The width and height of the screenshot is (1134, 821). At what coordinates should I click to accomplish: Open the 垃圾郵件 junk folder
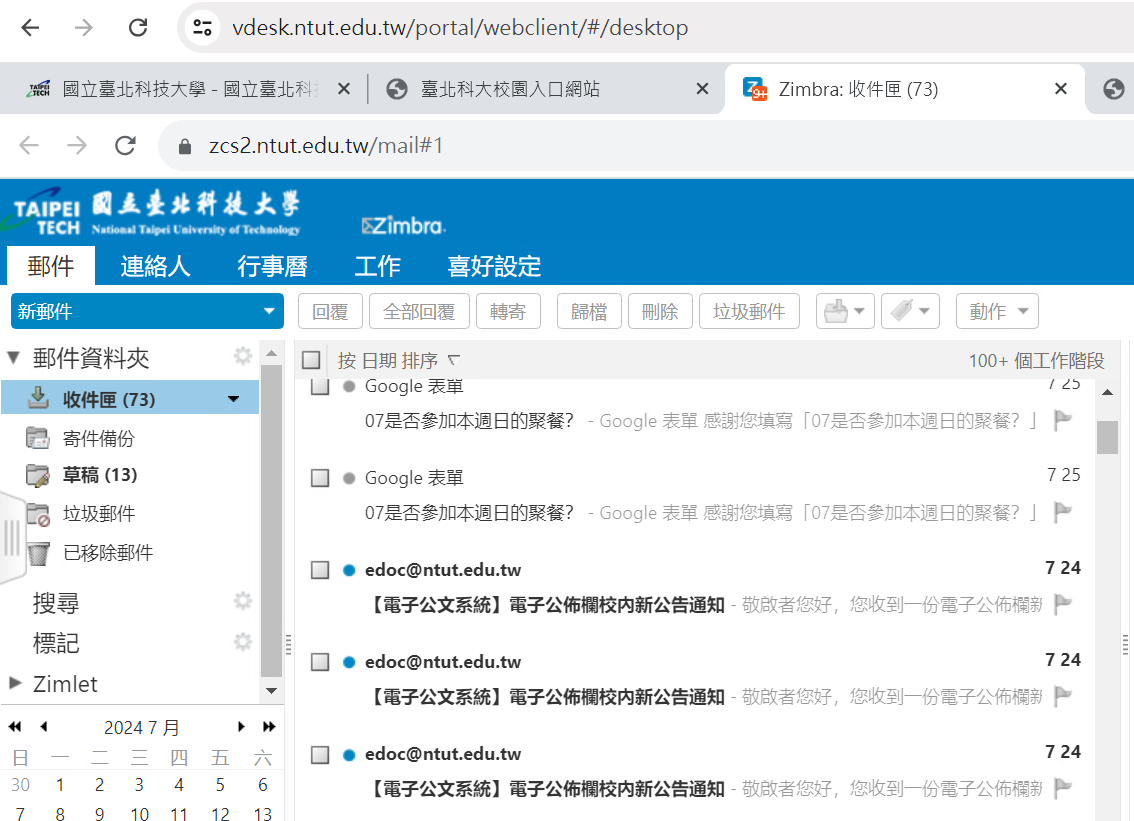pyautogui.click(x=98, y=514)
